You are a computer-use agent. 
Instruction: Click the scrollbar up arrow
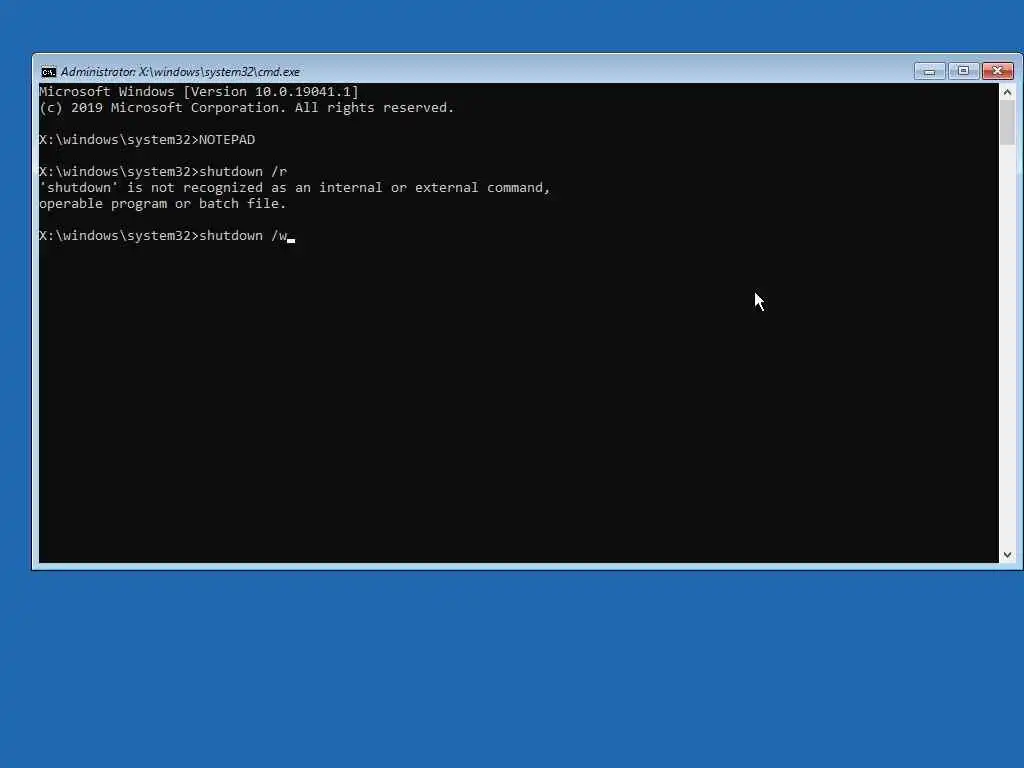(x=1007, y=92)
